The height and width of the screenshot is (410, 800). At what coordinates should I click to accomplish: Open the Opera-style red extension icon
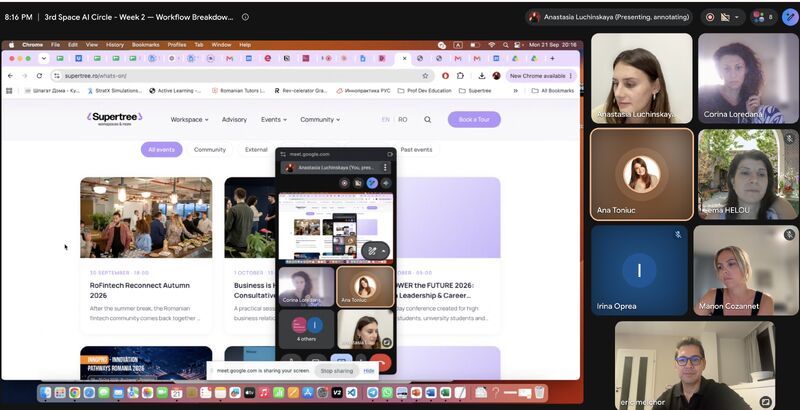point(445,75)
